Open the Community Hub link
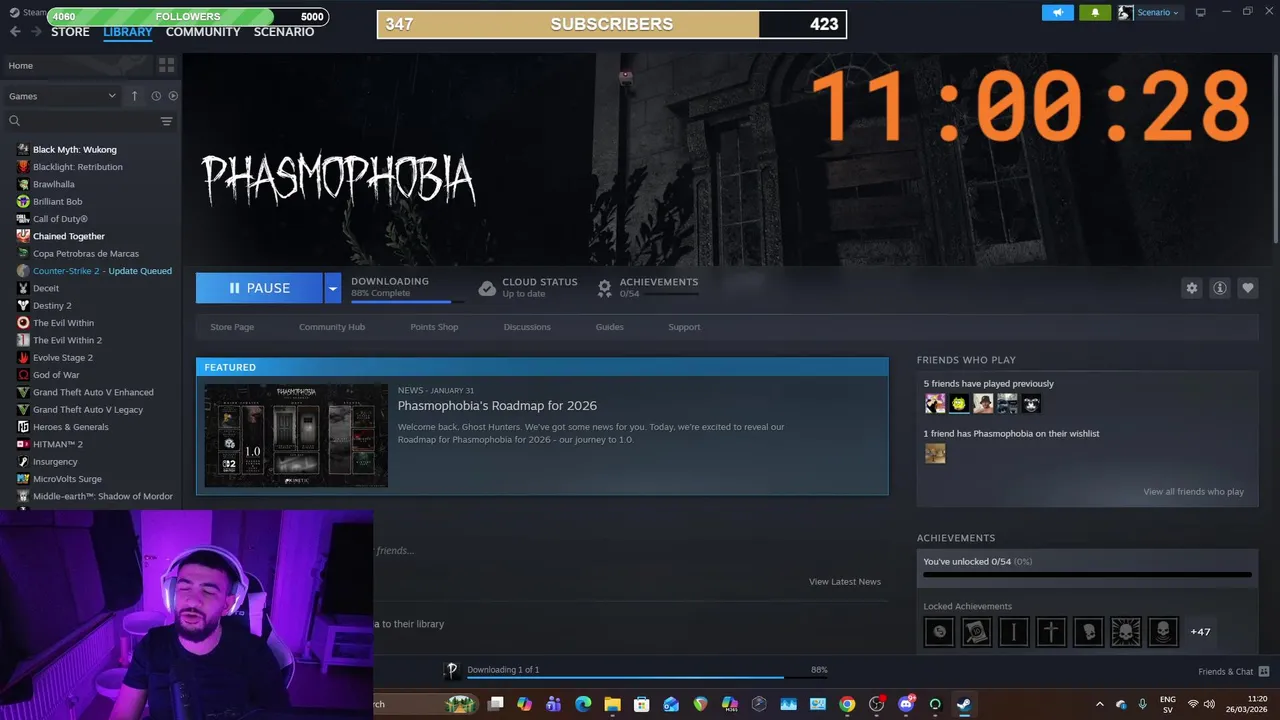Screen dimensions: 1280x720 (332, 327)
